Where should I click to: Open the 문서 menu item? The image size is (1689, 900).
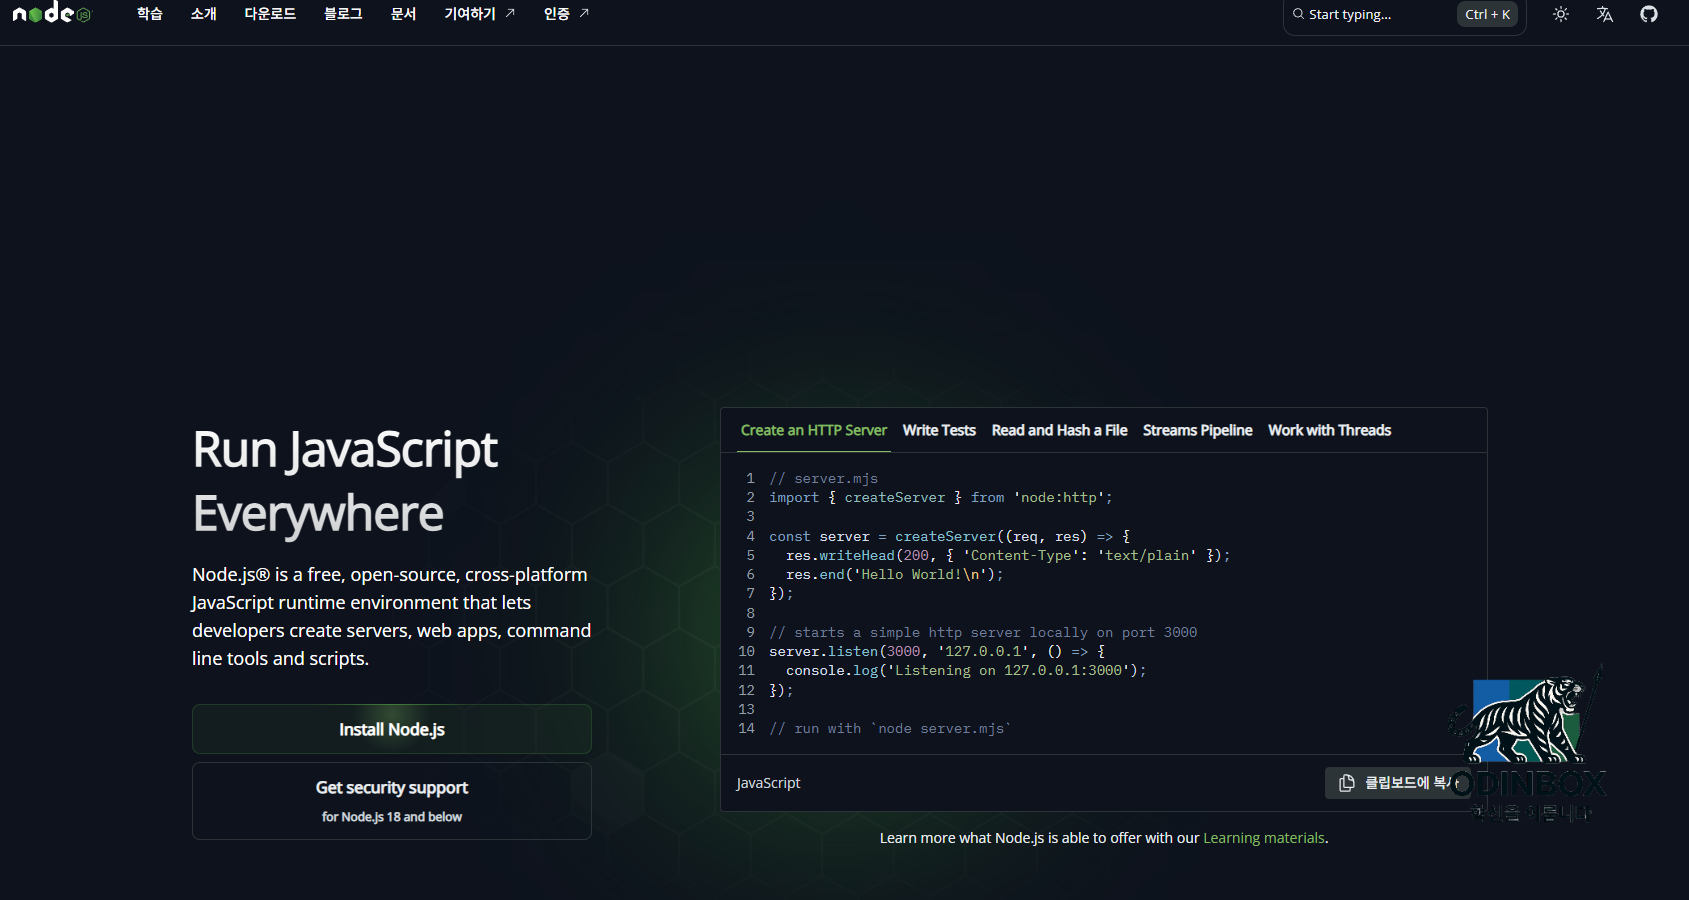[x=403, y=14]
